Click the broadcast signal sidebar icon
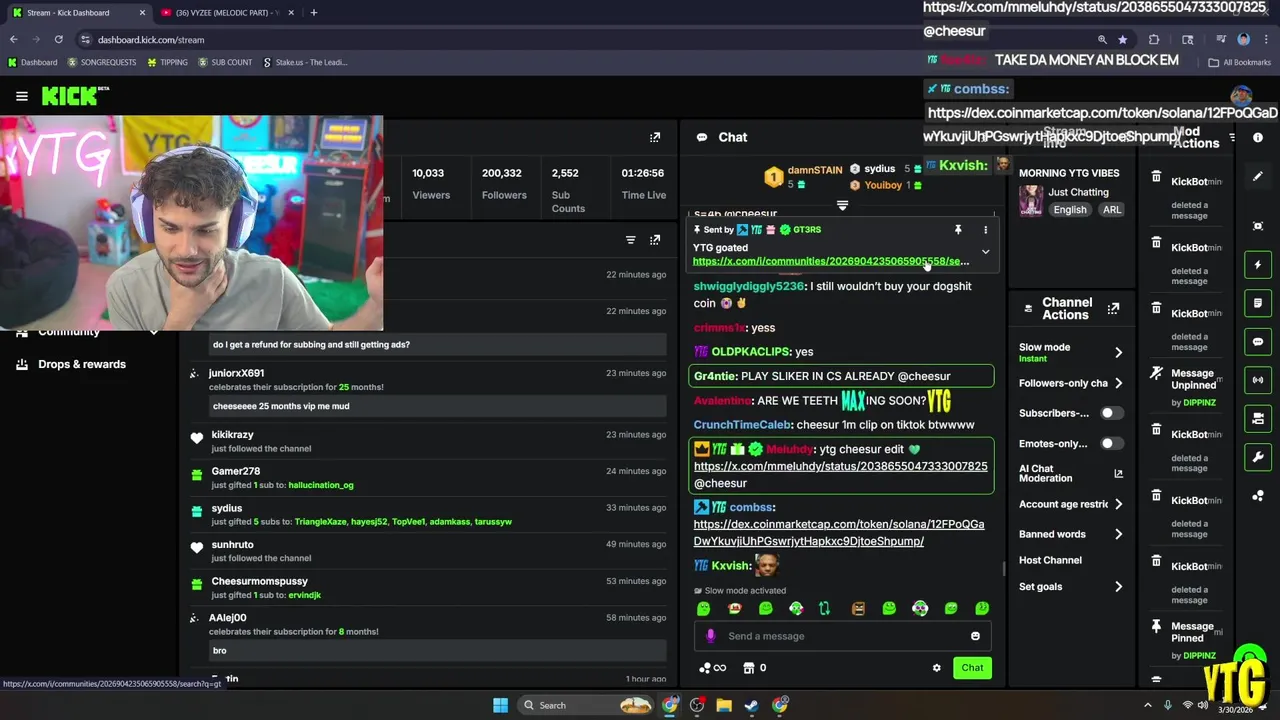The height and width of the screenshot is (720, 1280). [1258, 380]
